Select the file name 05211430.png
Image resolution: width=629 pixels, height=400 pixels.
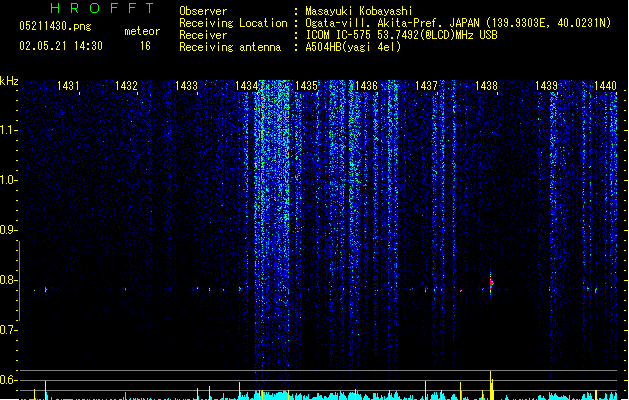(x=55, y=26)
